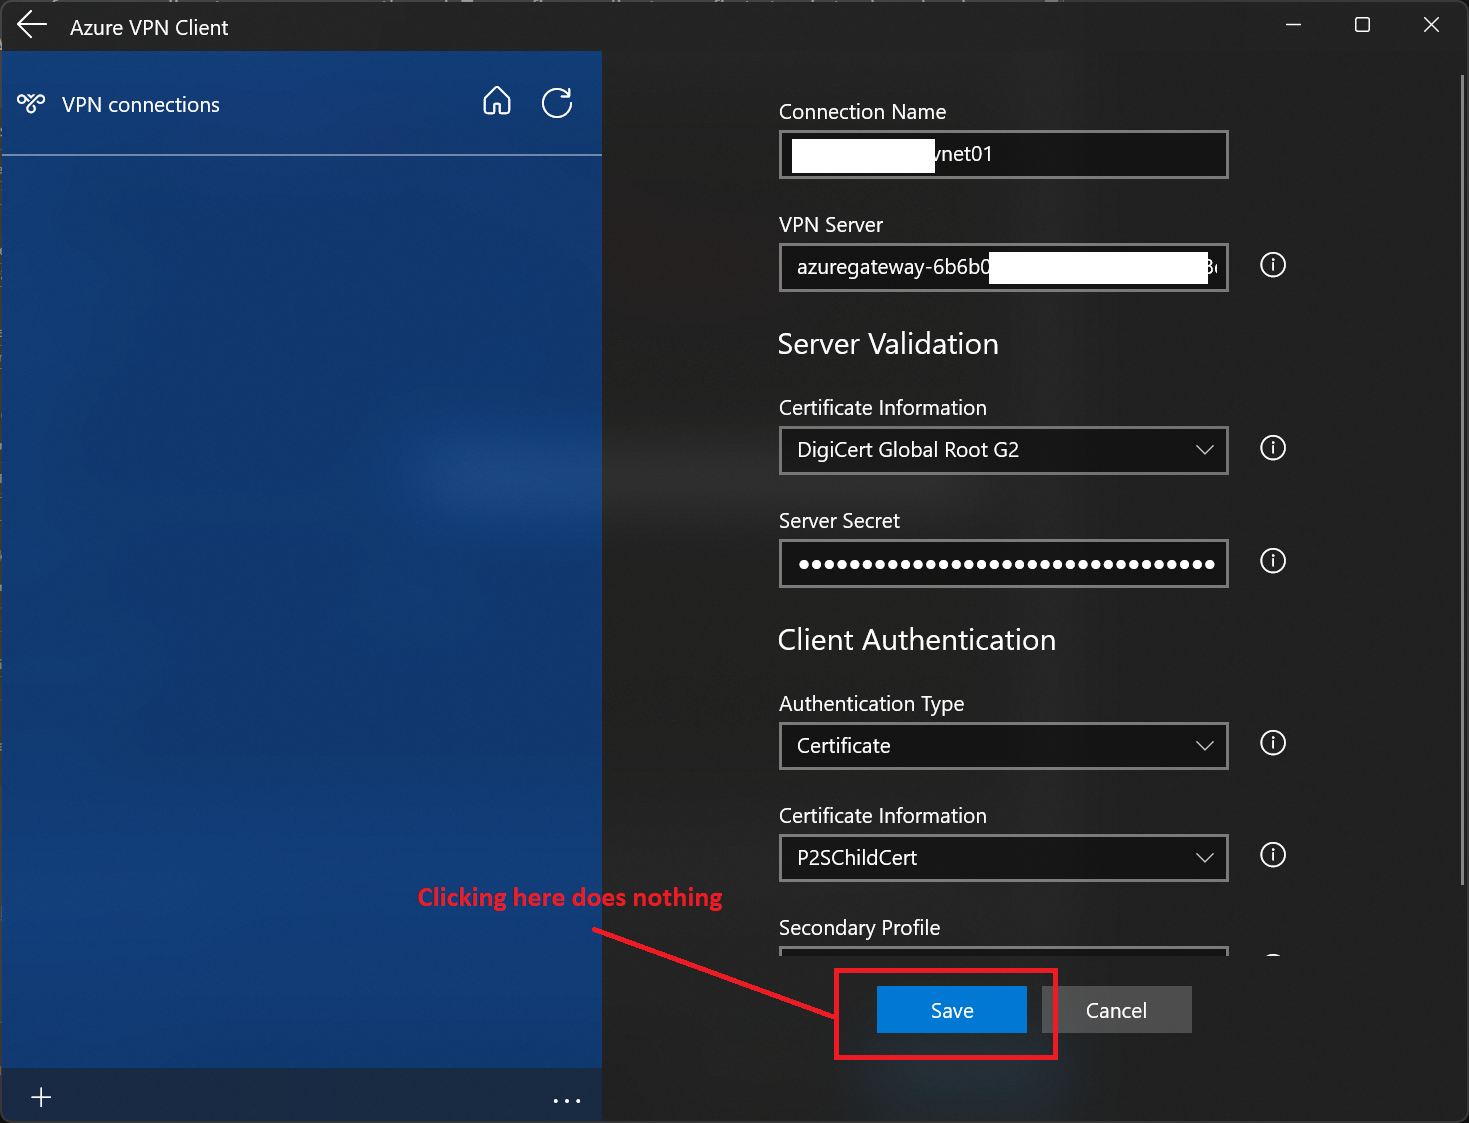
Task: Show info for server Certificate Information
Action: coord(1273,448)
